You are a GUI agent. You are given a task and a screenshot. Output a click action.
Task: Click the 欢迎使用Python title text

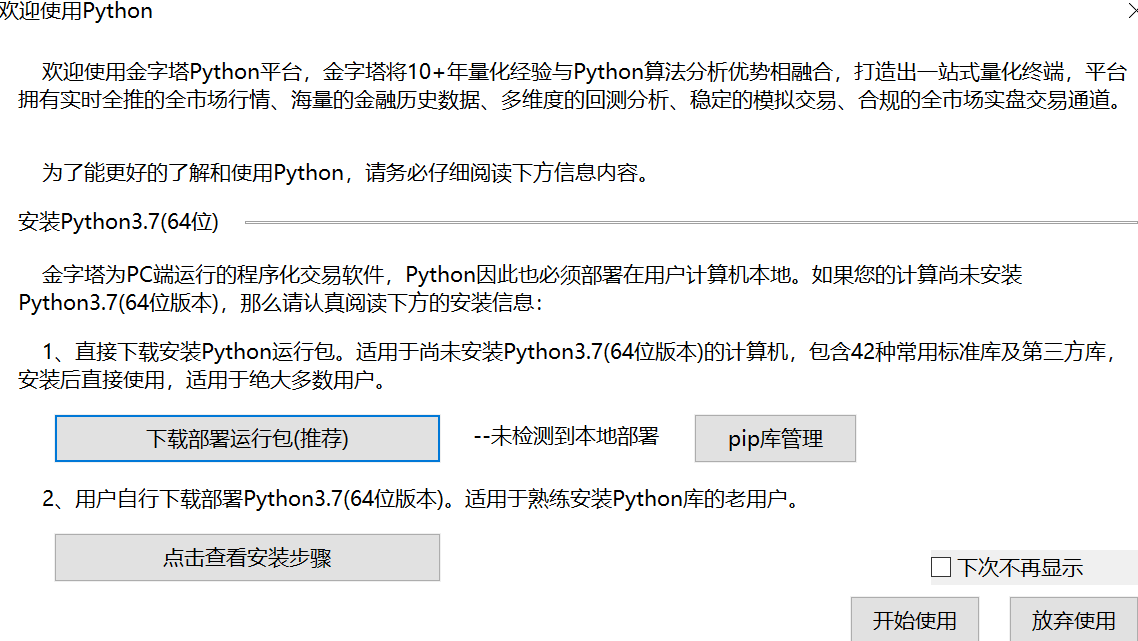pyautogui.click(x=75, y=11)
